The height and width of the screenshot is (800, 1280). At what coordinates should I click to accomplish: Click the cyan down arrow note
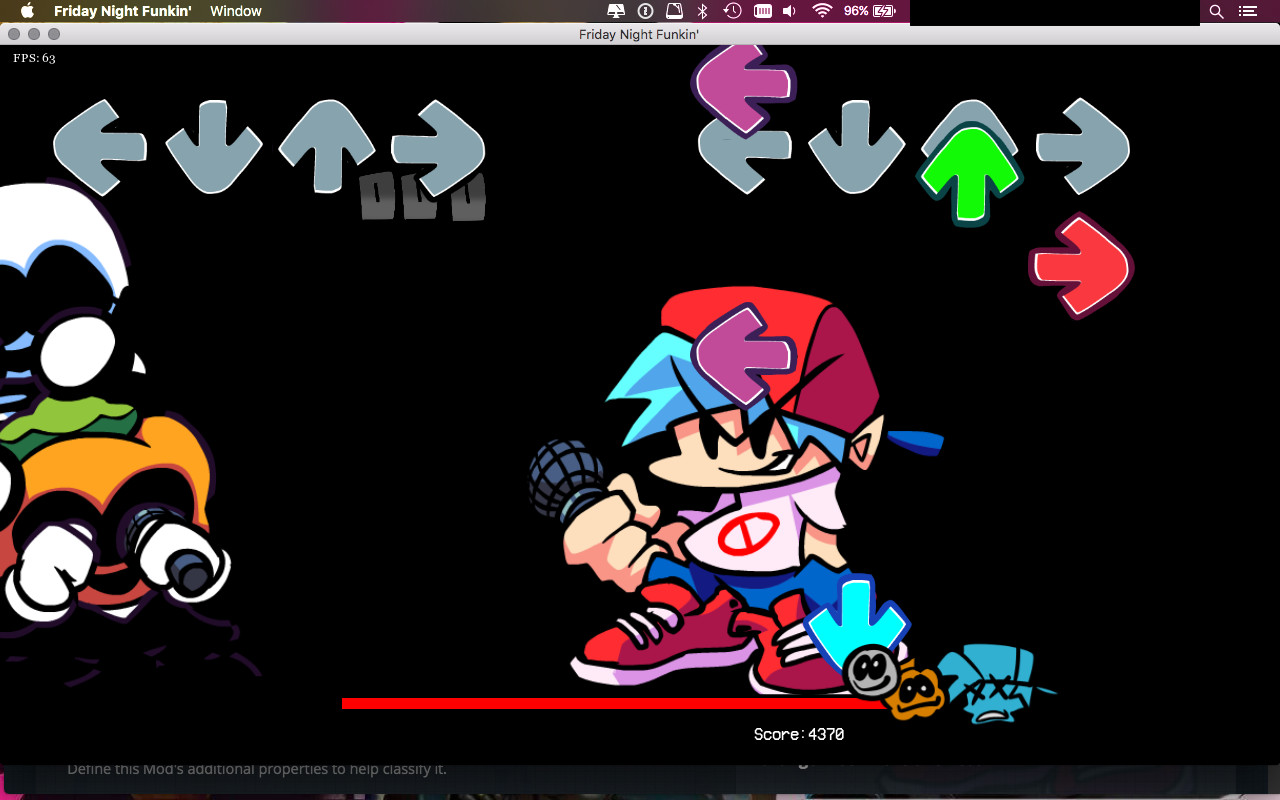click(855, 618)
